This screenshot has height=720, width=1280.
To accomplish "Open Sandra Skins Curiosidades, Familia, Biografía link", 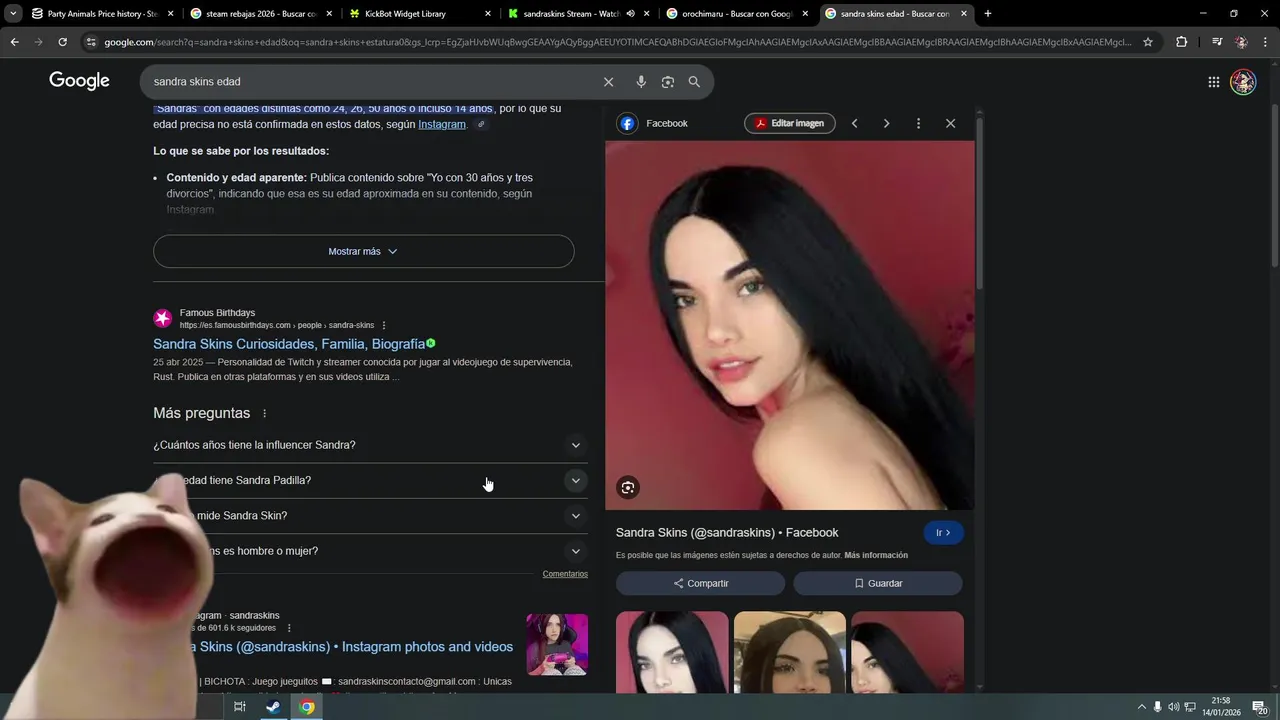I will coord(289,344).
